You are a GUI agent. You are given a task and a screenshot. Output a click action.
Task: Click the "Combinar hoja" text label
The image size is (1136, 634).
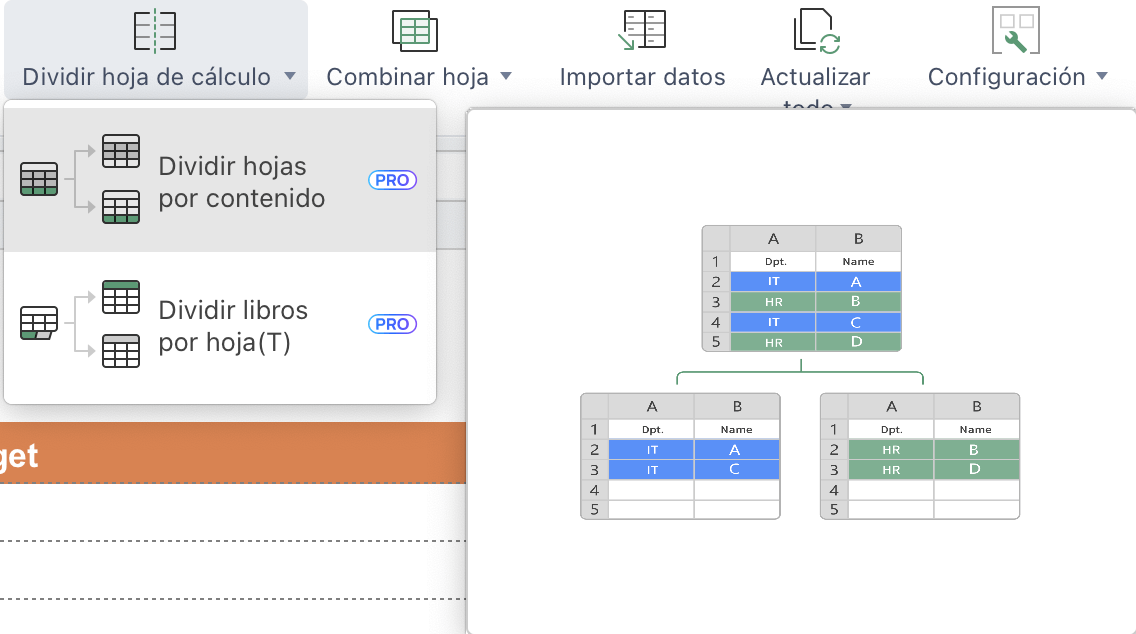point(407,77)
